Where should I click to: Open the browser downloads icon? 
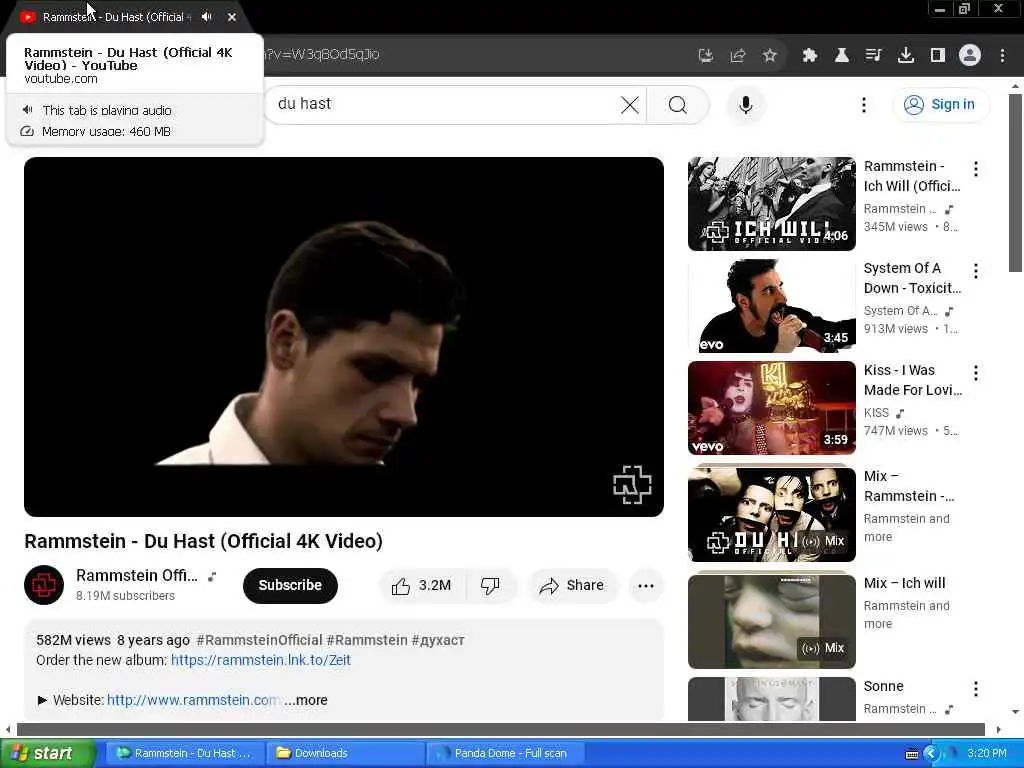pos(906,56)
